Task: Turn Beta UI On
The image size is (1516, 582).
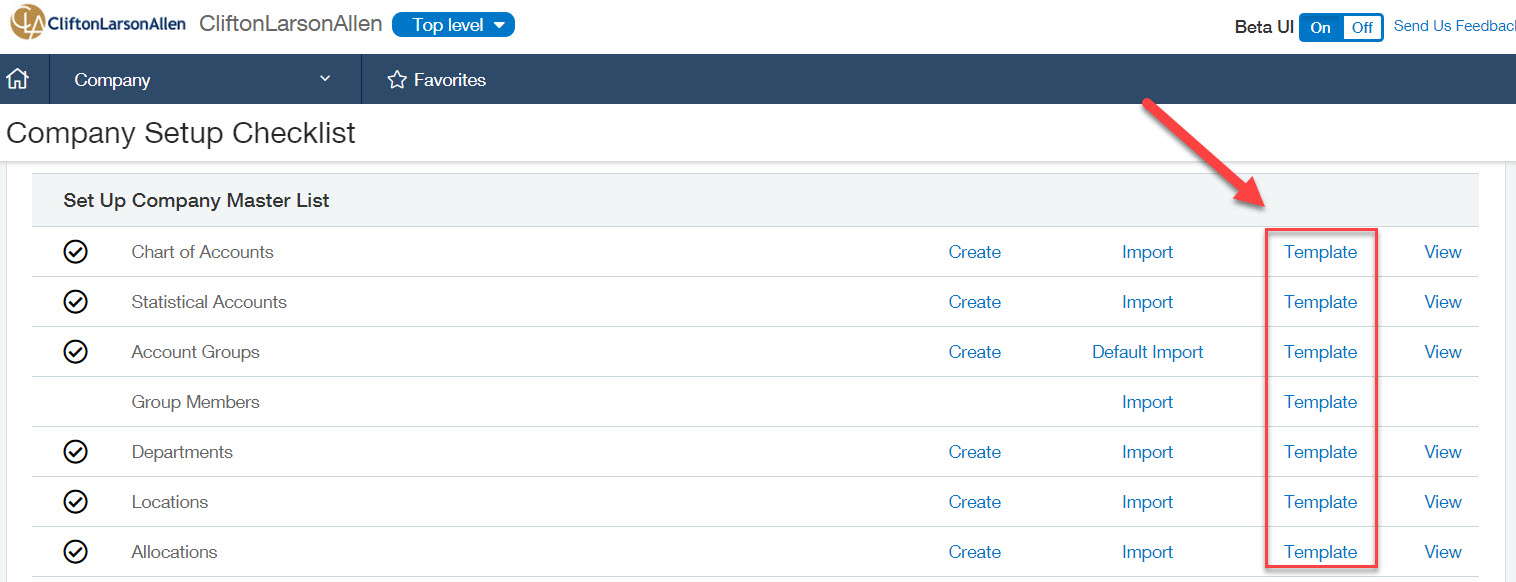Action: [x=1320, y=27]
